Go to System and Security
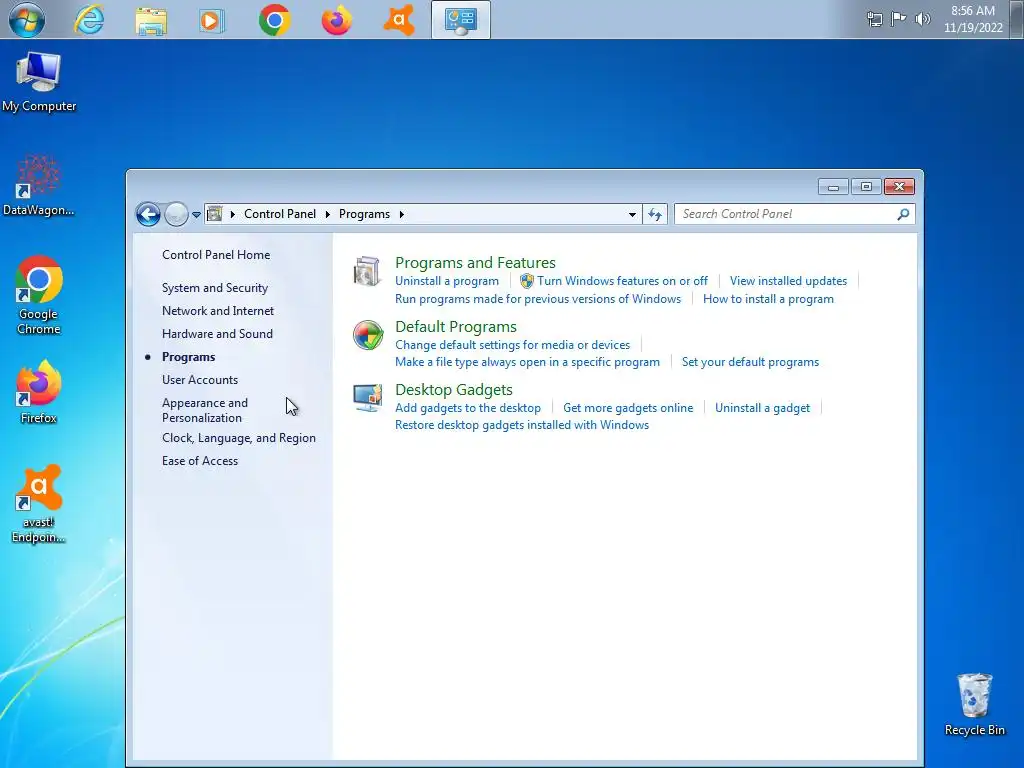Viewport: 1024px width, 768px height. click(x=215, y=288)
